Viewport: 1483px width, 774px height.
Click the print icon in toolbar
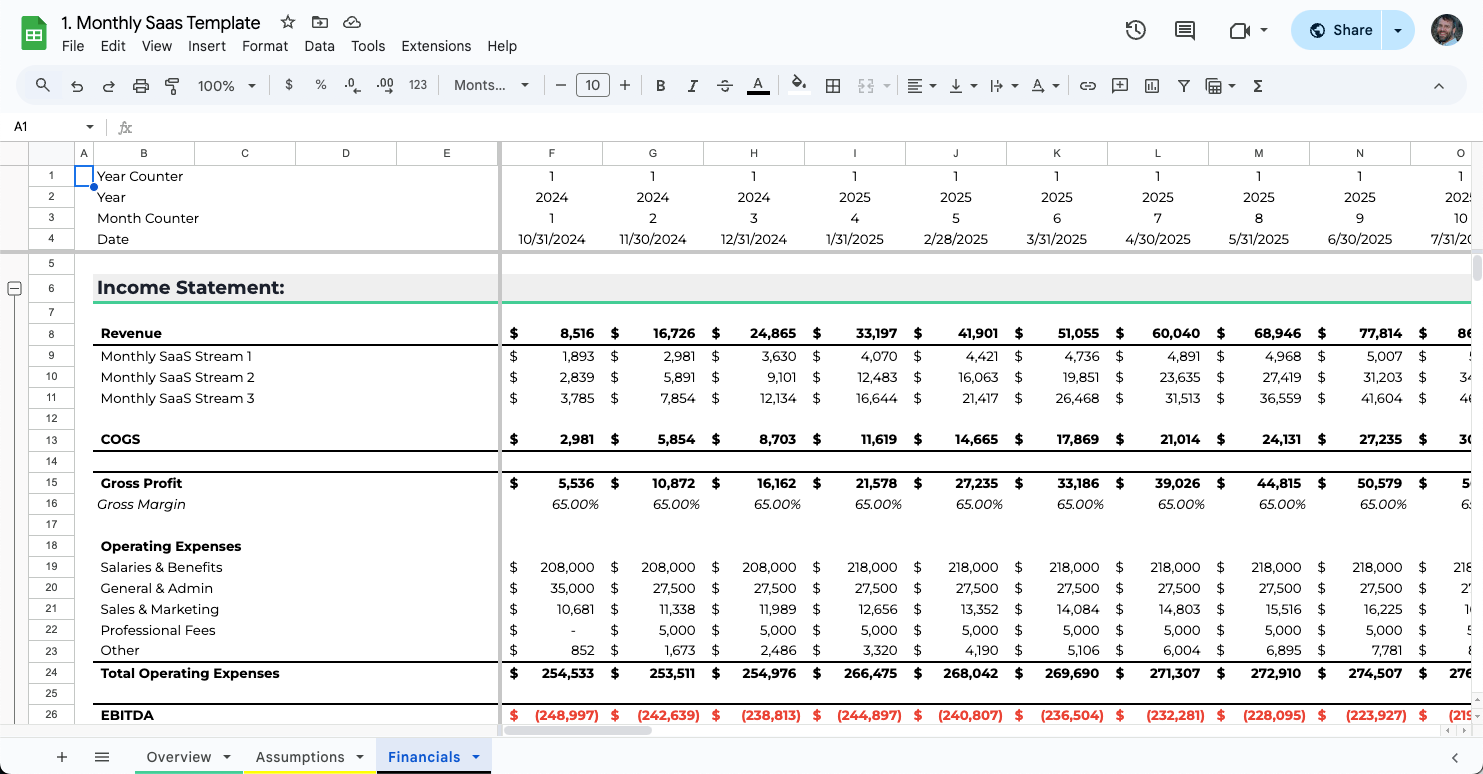(x=140, y=86)
